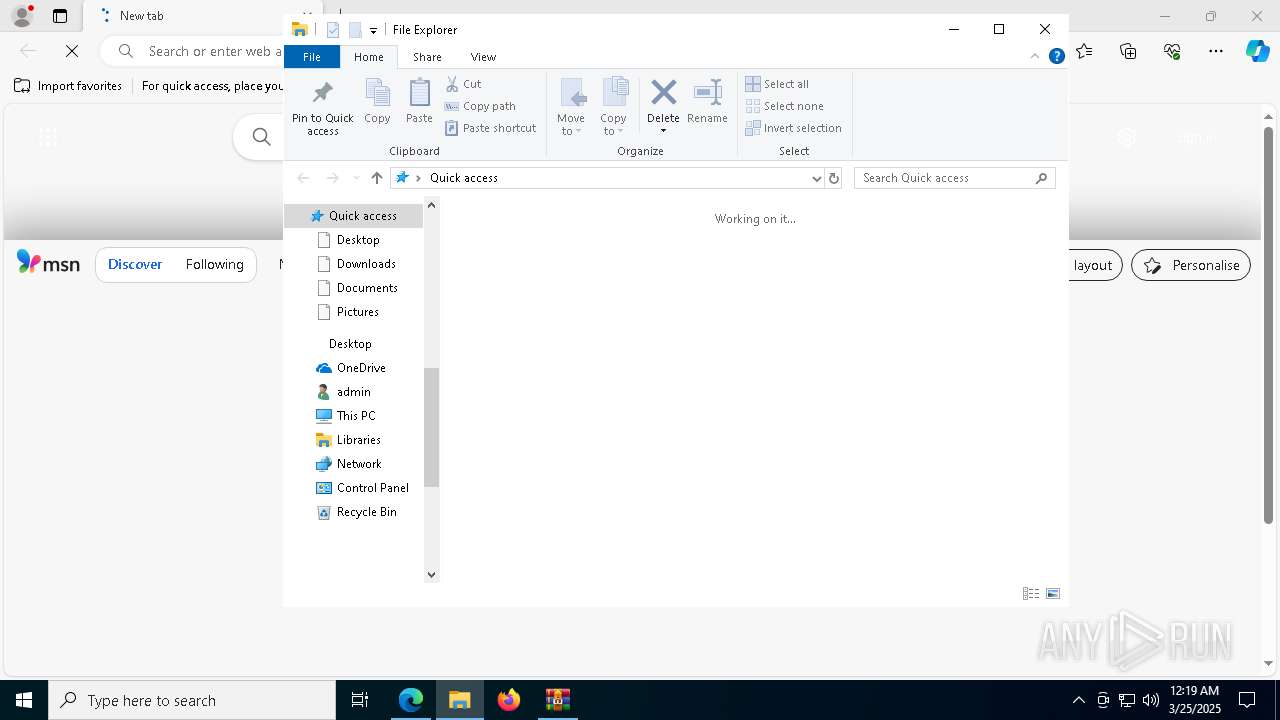Expand the Delete dropdown arrow
Image resolution: width=1280 pixels, height=720 pixels.
pos(663,131)
